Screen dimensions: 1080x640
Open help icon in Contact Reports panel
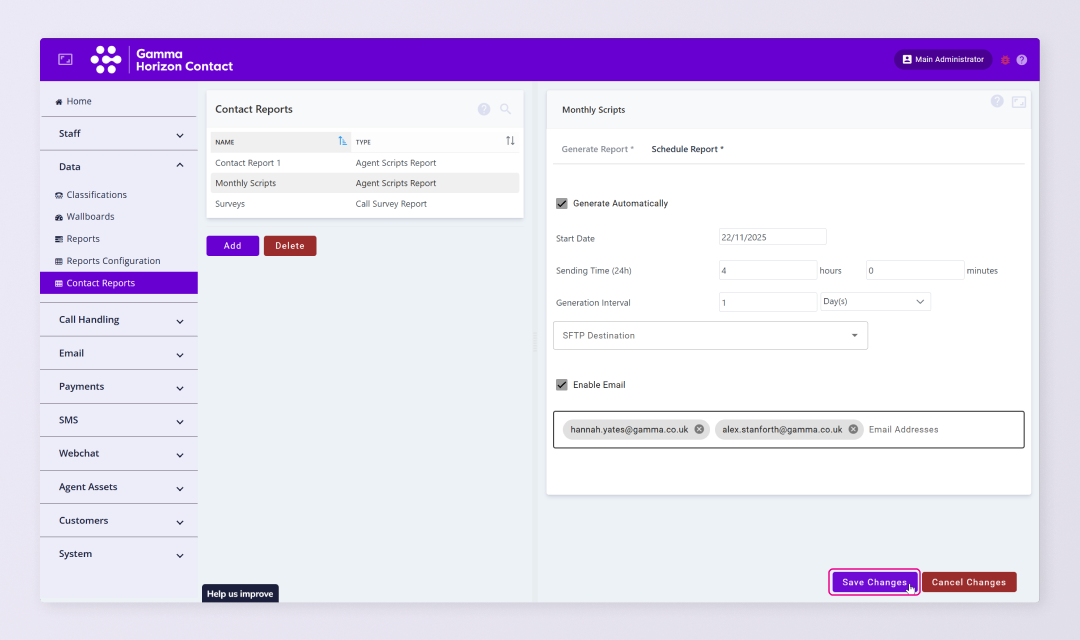pos(484,109)
